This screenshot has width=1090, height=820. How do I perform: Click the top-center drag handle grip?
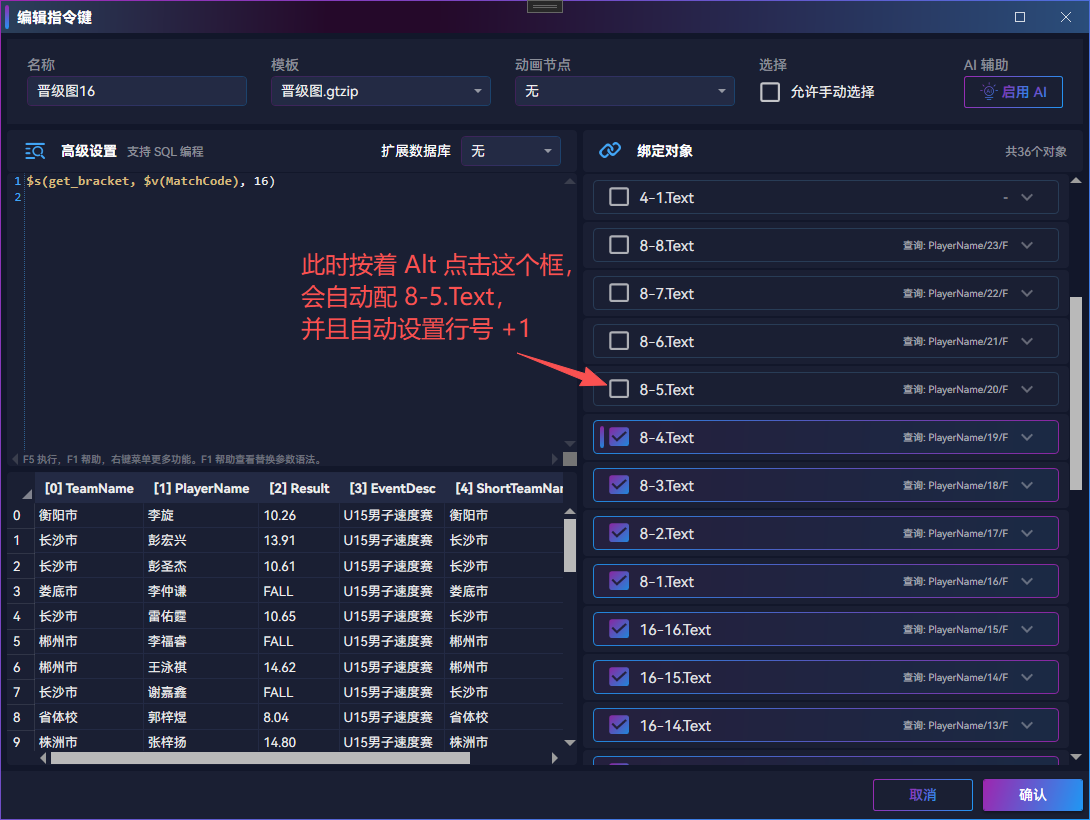pos(545,6)
